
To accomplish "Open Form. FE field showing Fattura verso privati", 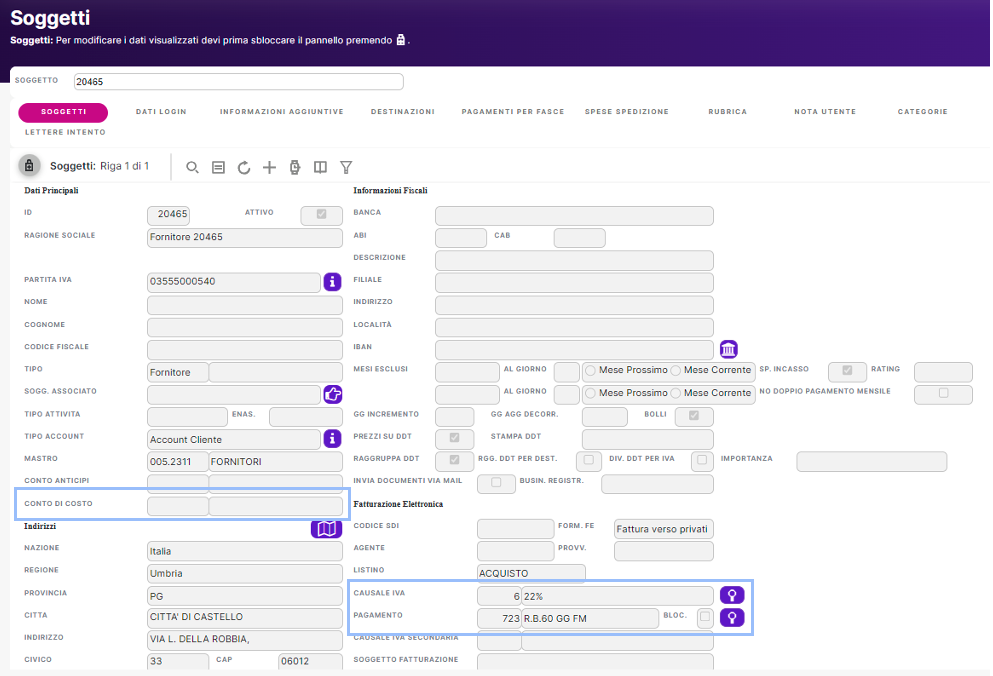I will (663, 529).
